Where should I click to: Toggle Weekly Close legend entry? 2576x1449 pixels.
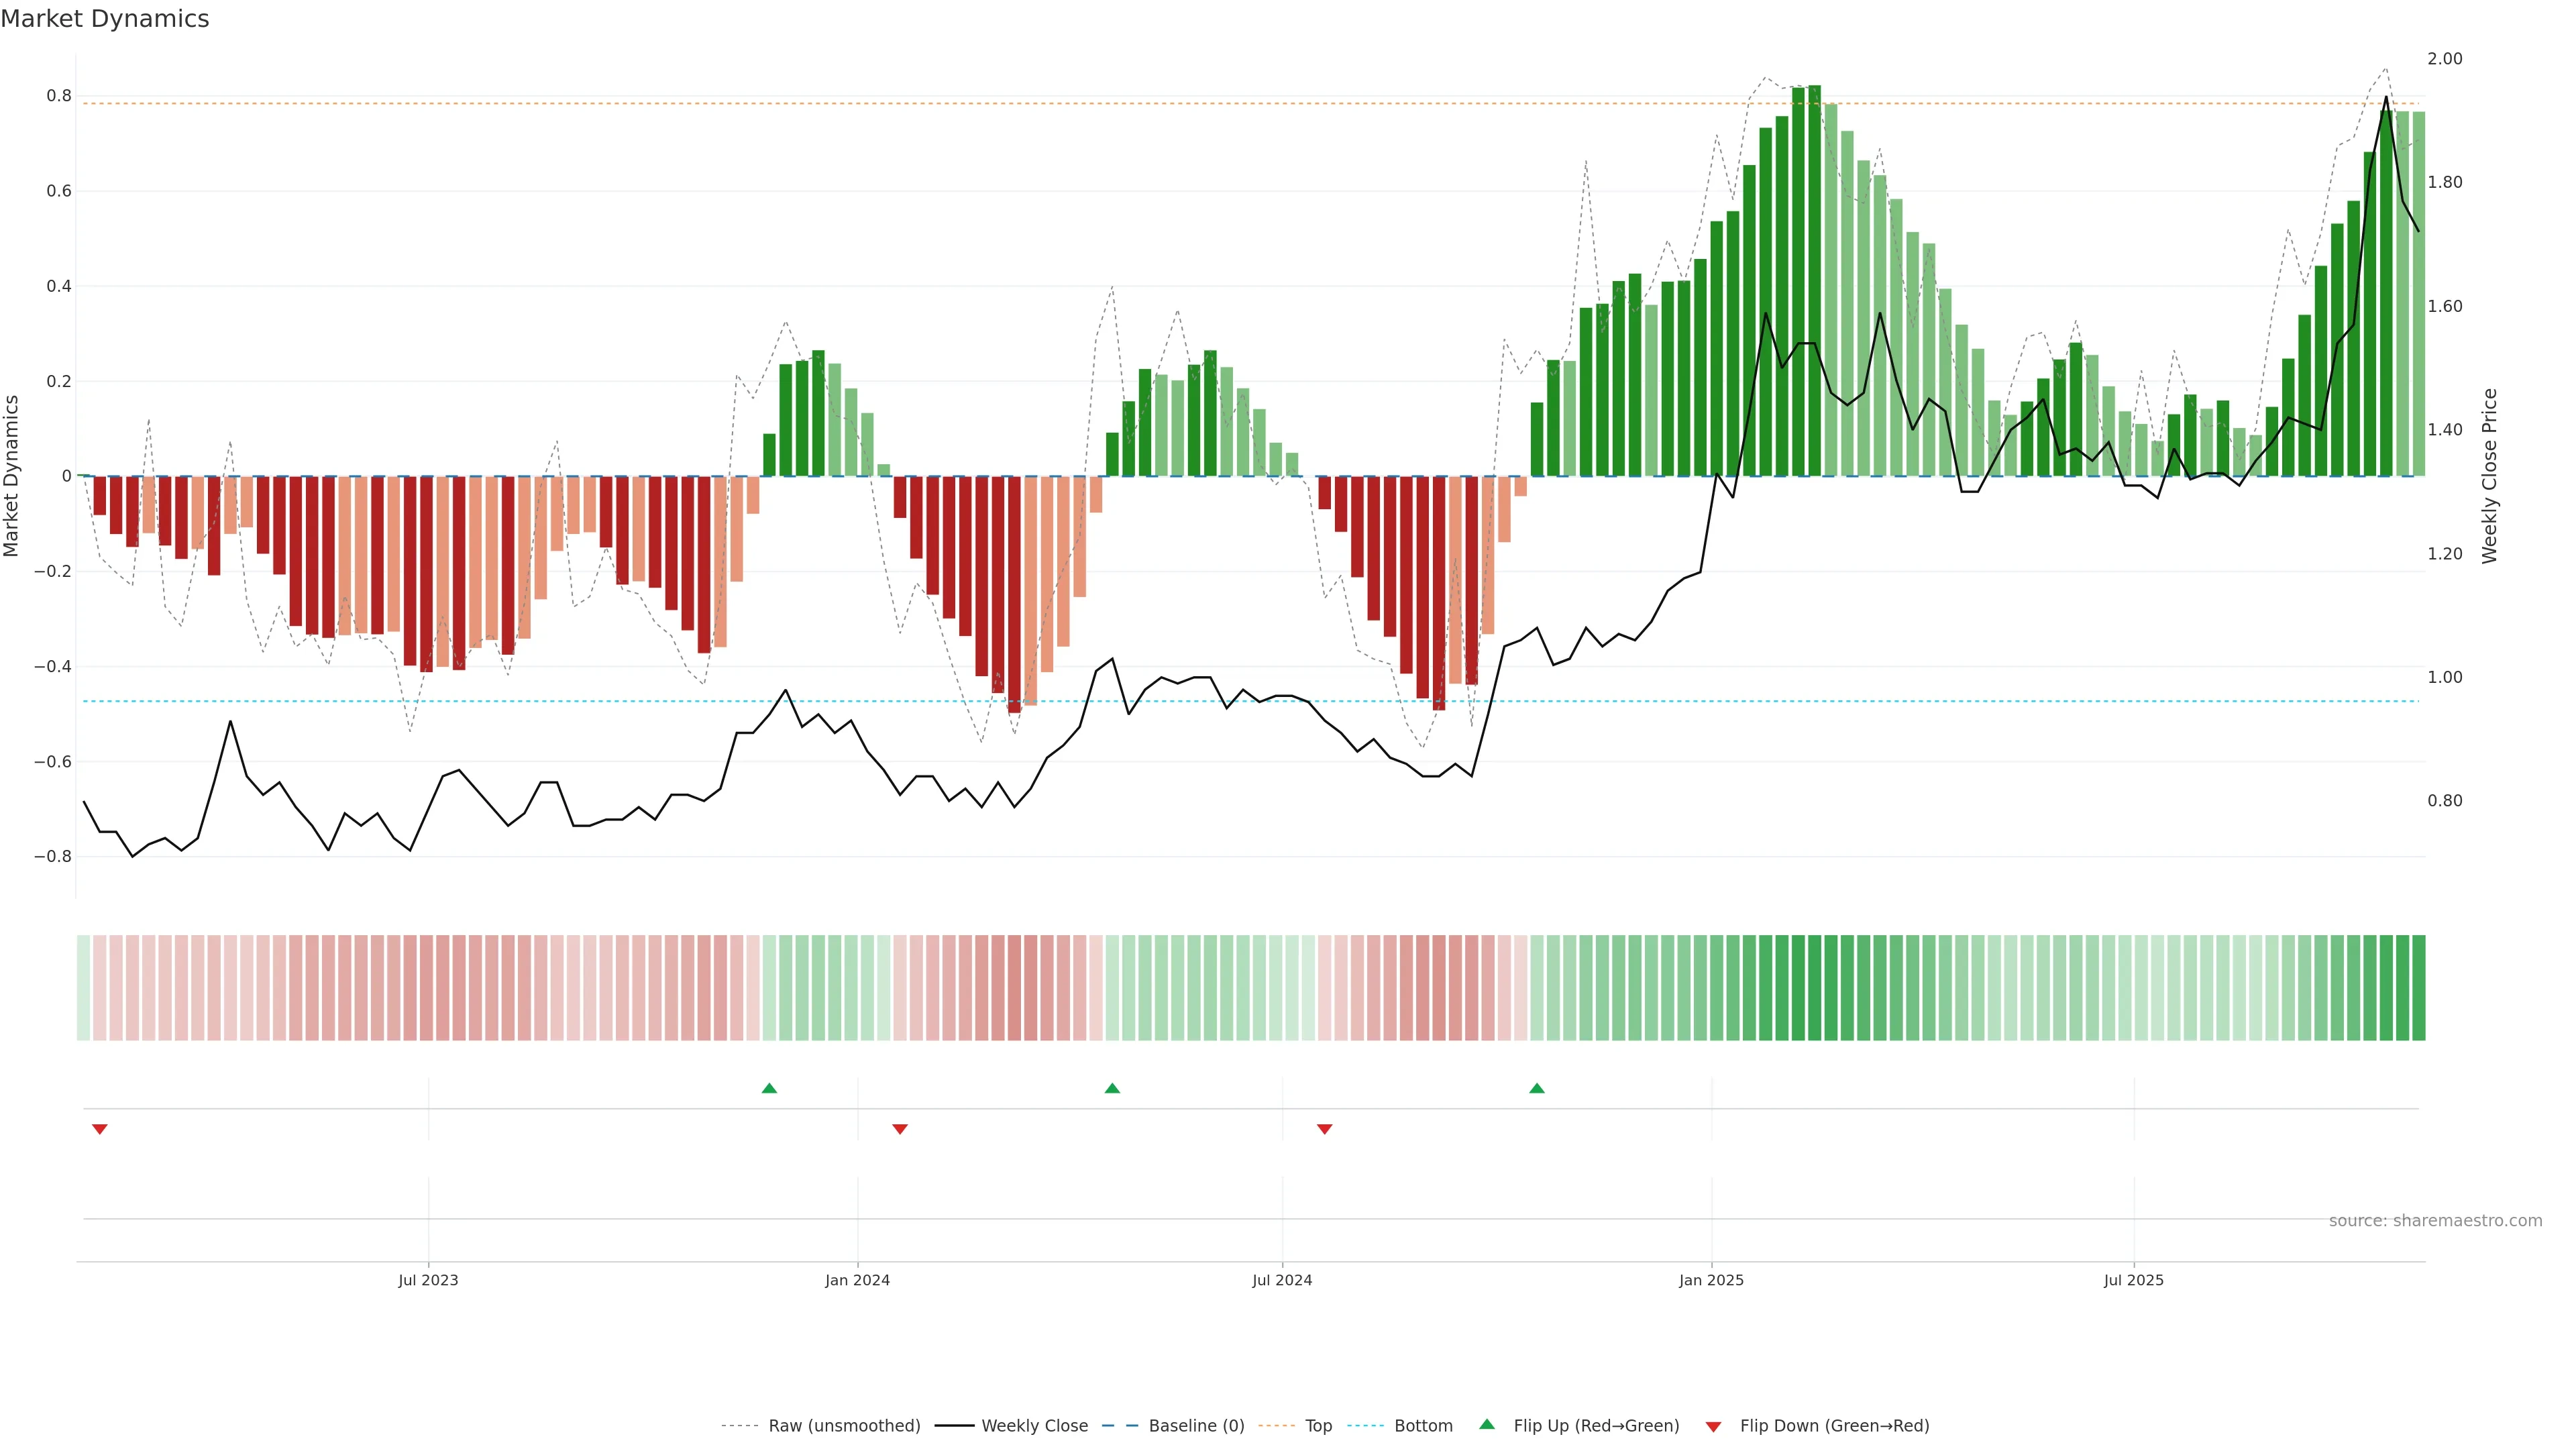pos(1034,1426)
